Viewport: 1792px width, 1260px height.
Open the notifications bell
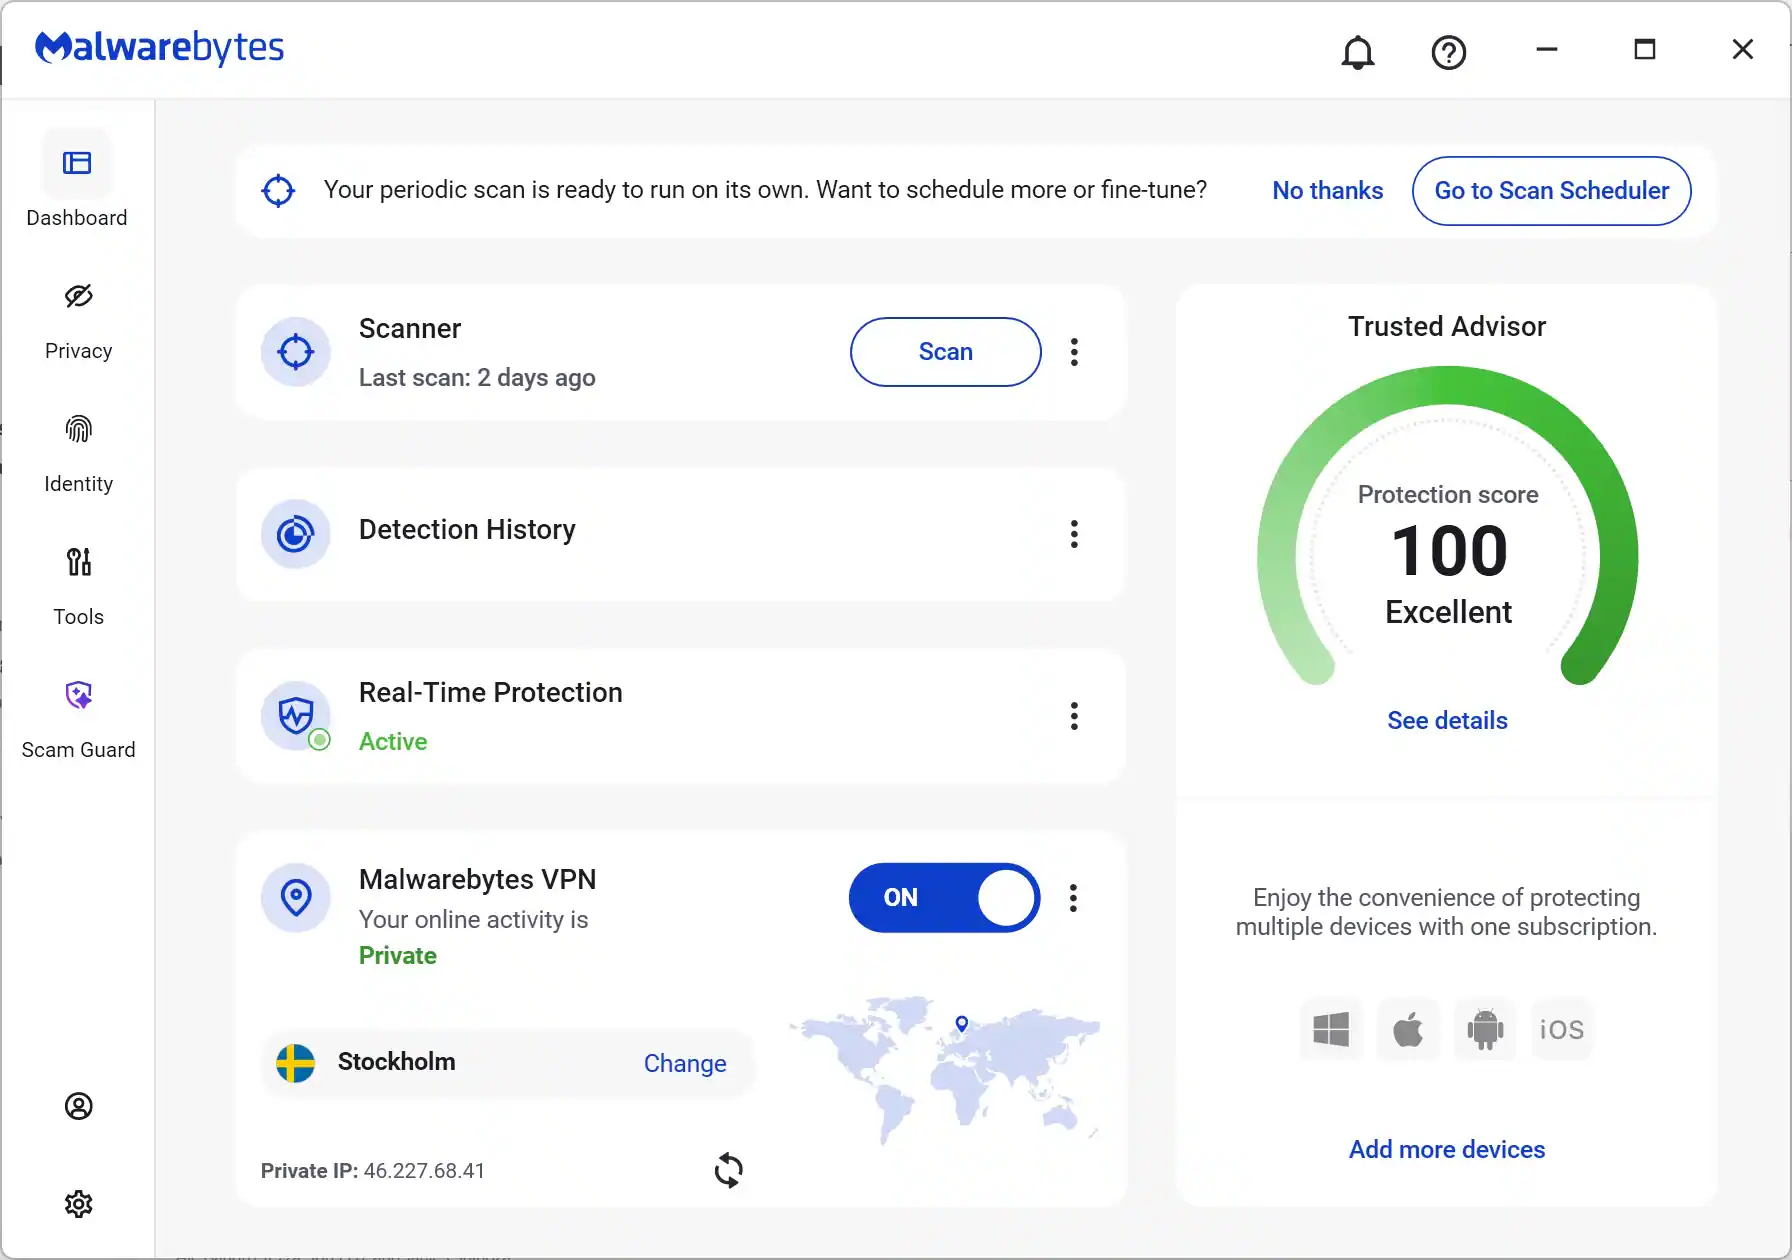click(x=1357, y=52)
